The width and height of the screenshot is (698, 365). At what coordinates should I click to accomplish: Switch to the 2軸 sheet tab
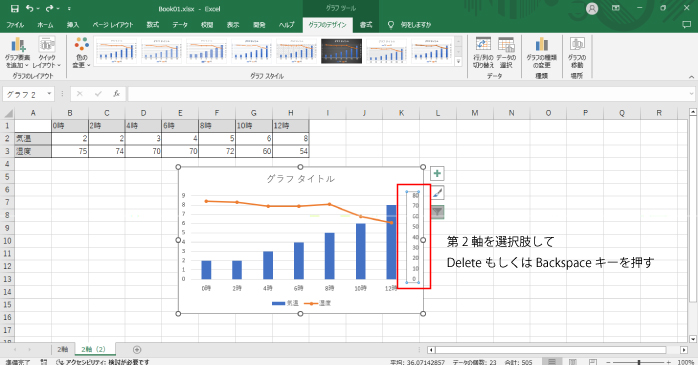click(63, 349)
